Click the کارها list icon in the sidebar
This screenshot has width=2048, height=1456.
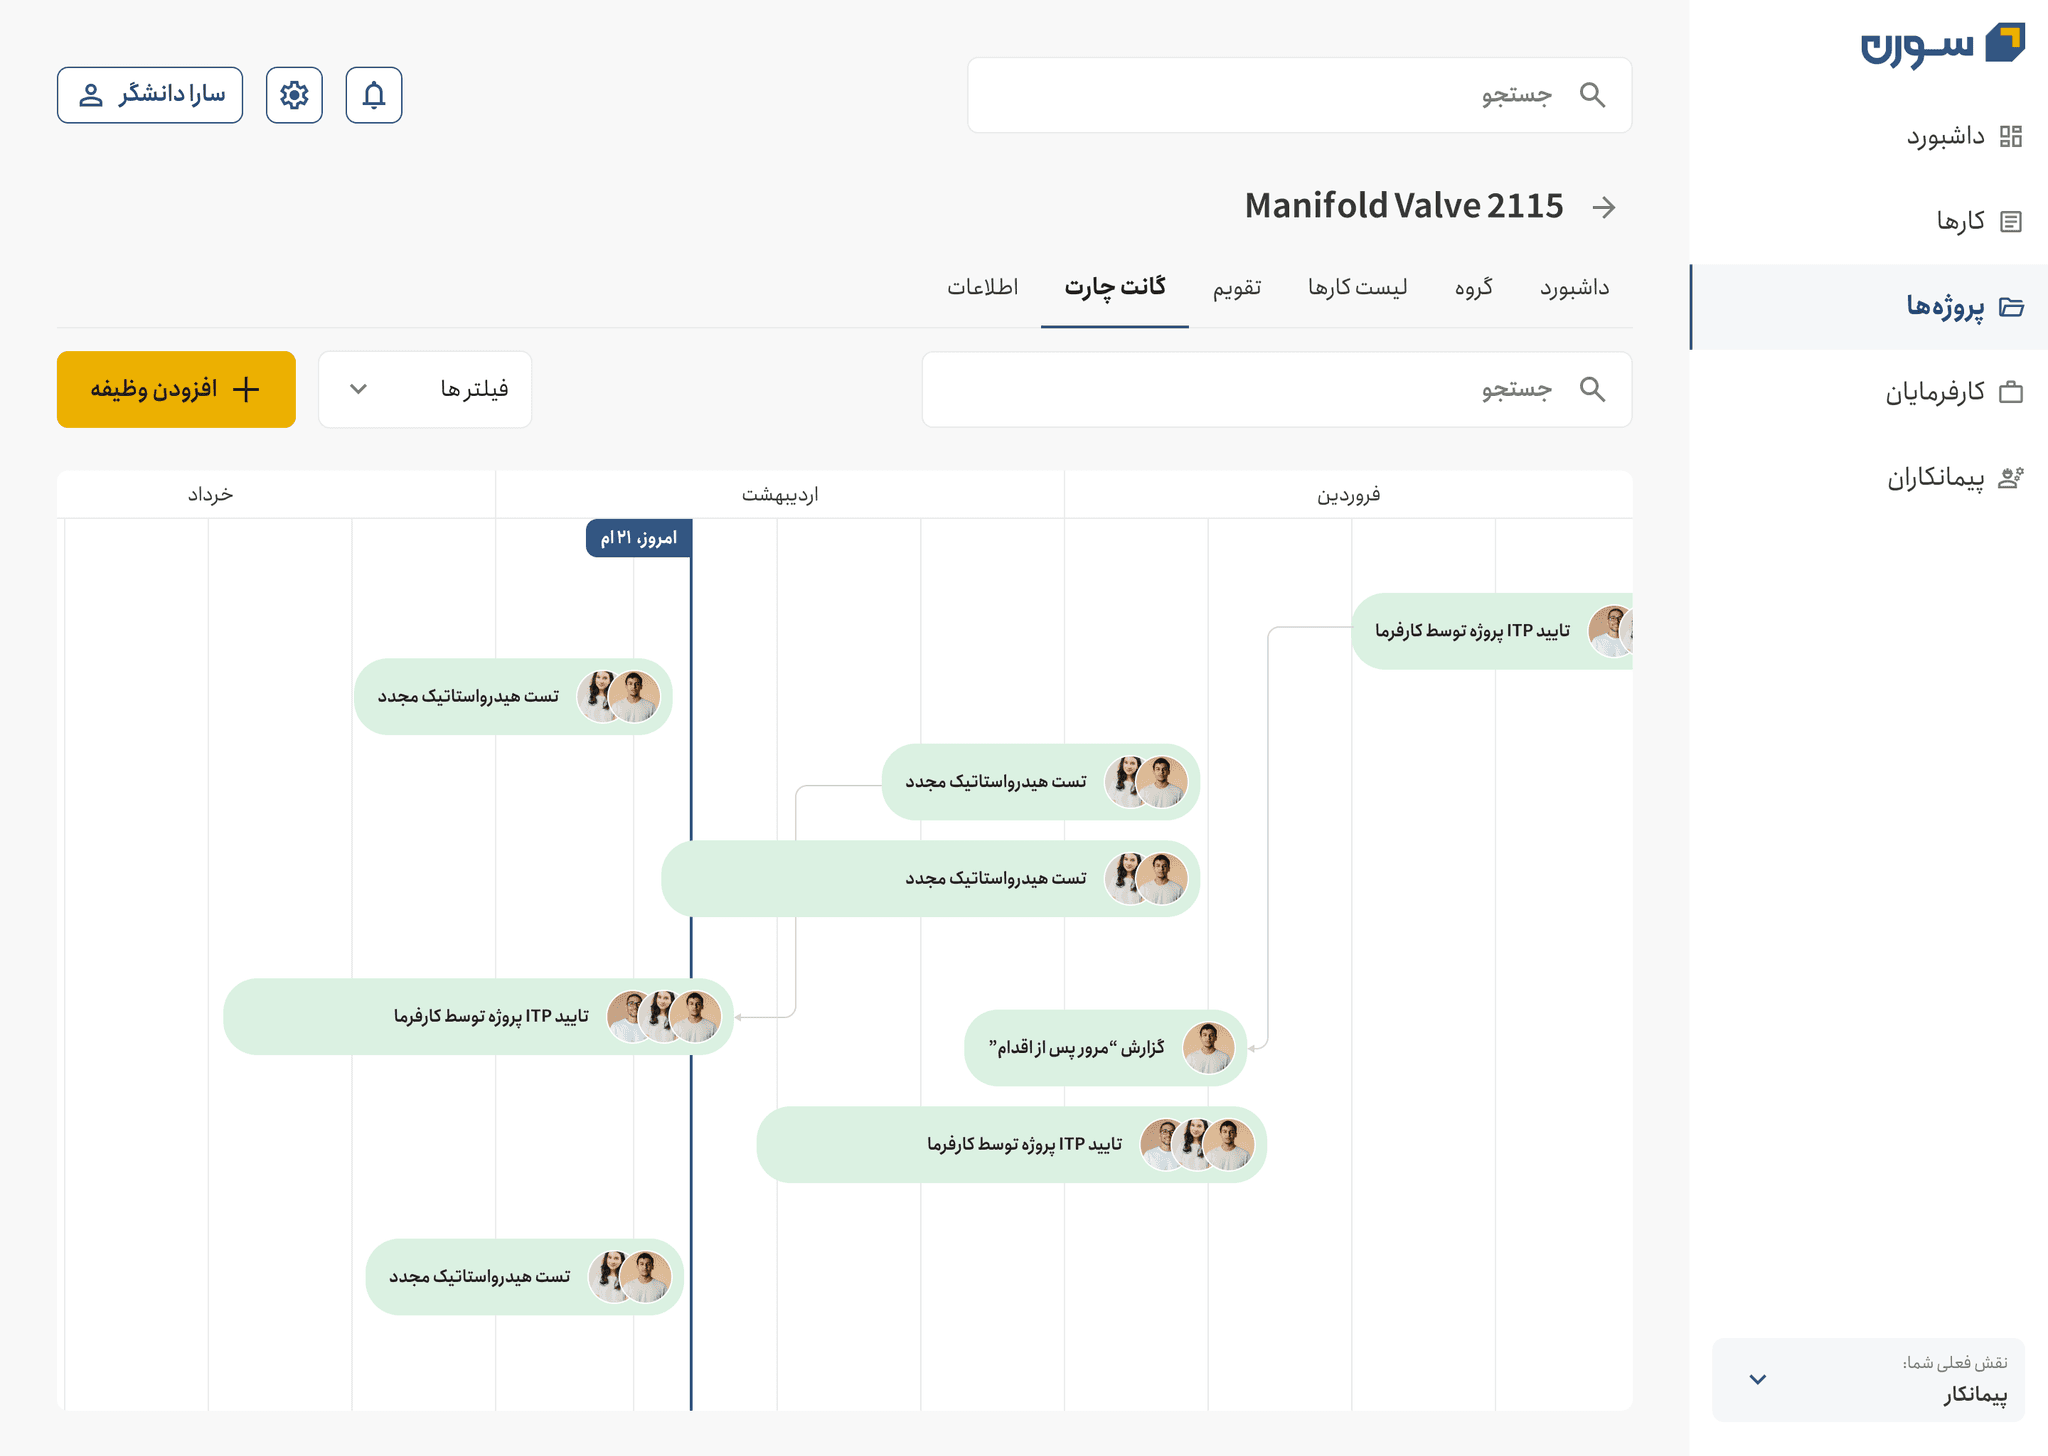coord(2011,221)
